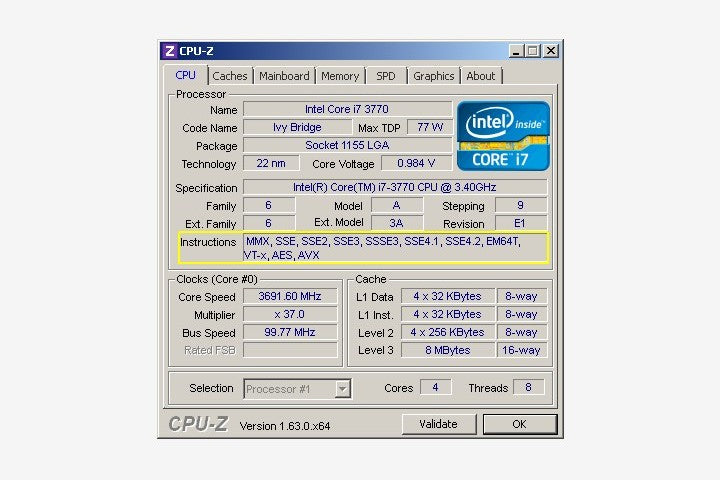Show the About tab

point(481,76)
